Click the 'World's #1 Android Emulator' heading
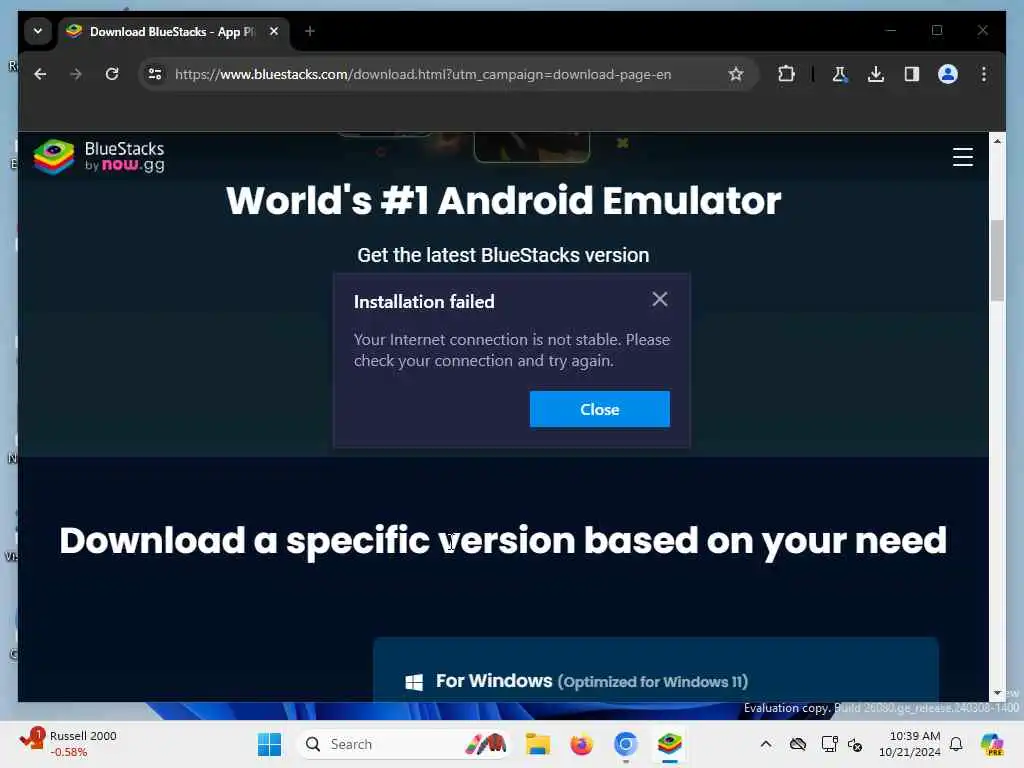Screen dimensions: 1024x768 (x=504, y=200)
